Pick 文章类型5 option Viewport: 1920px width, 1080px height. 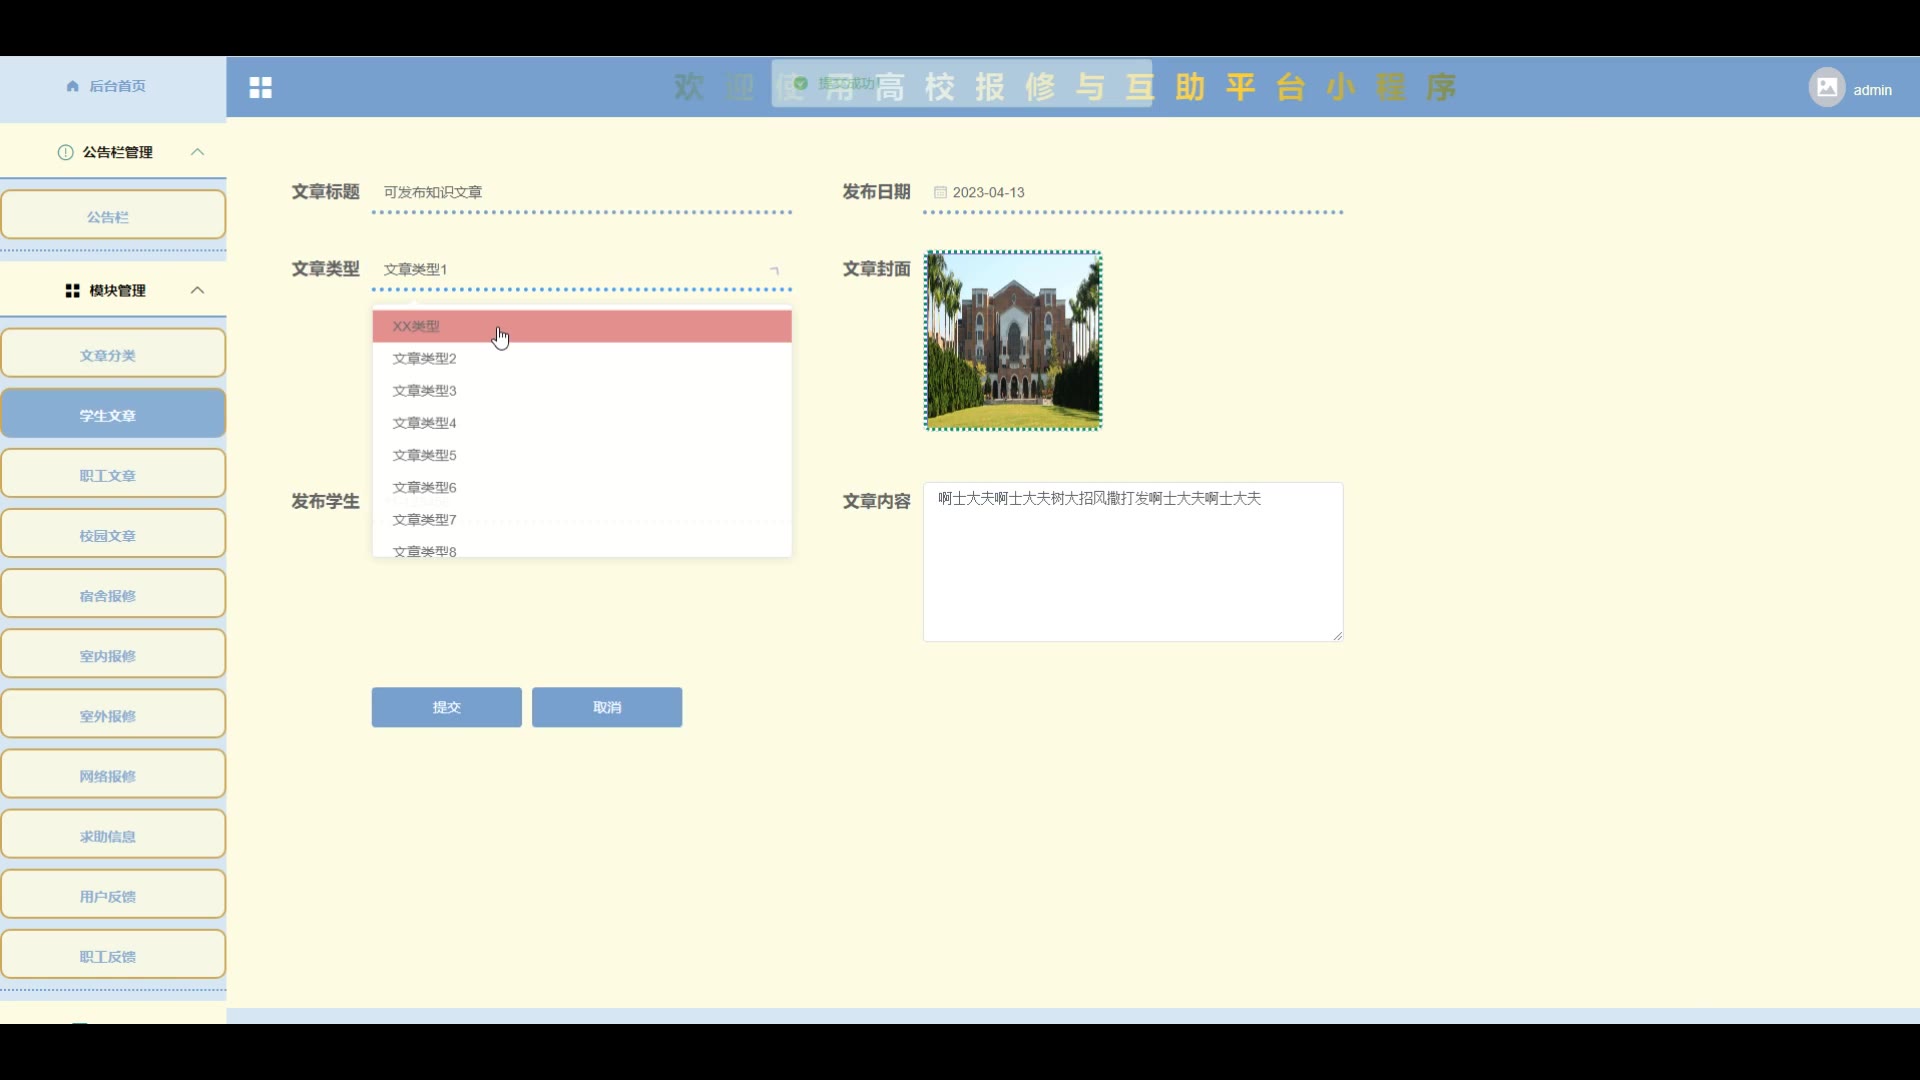[x=424, y=455]
